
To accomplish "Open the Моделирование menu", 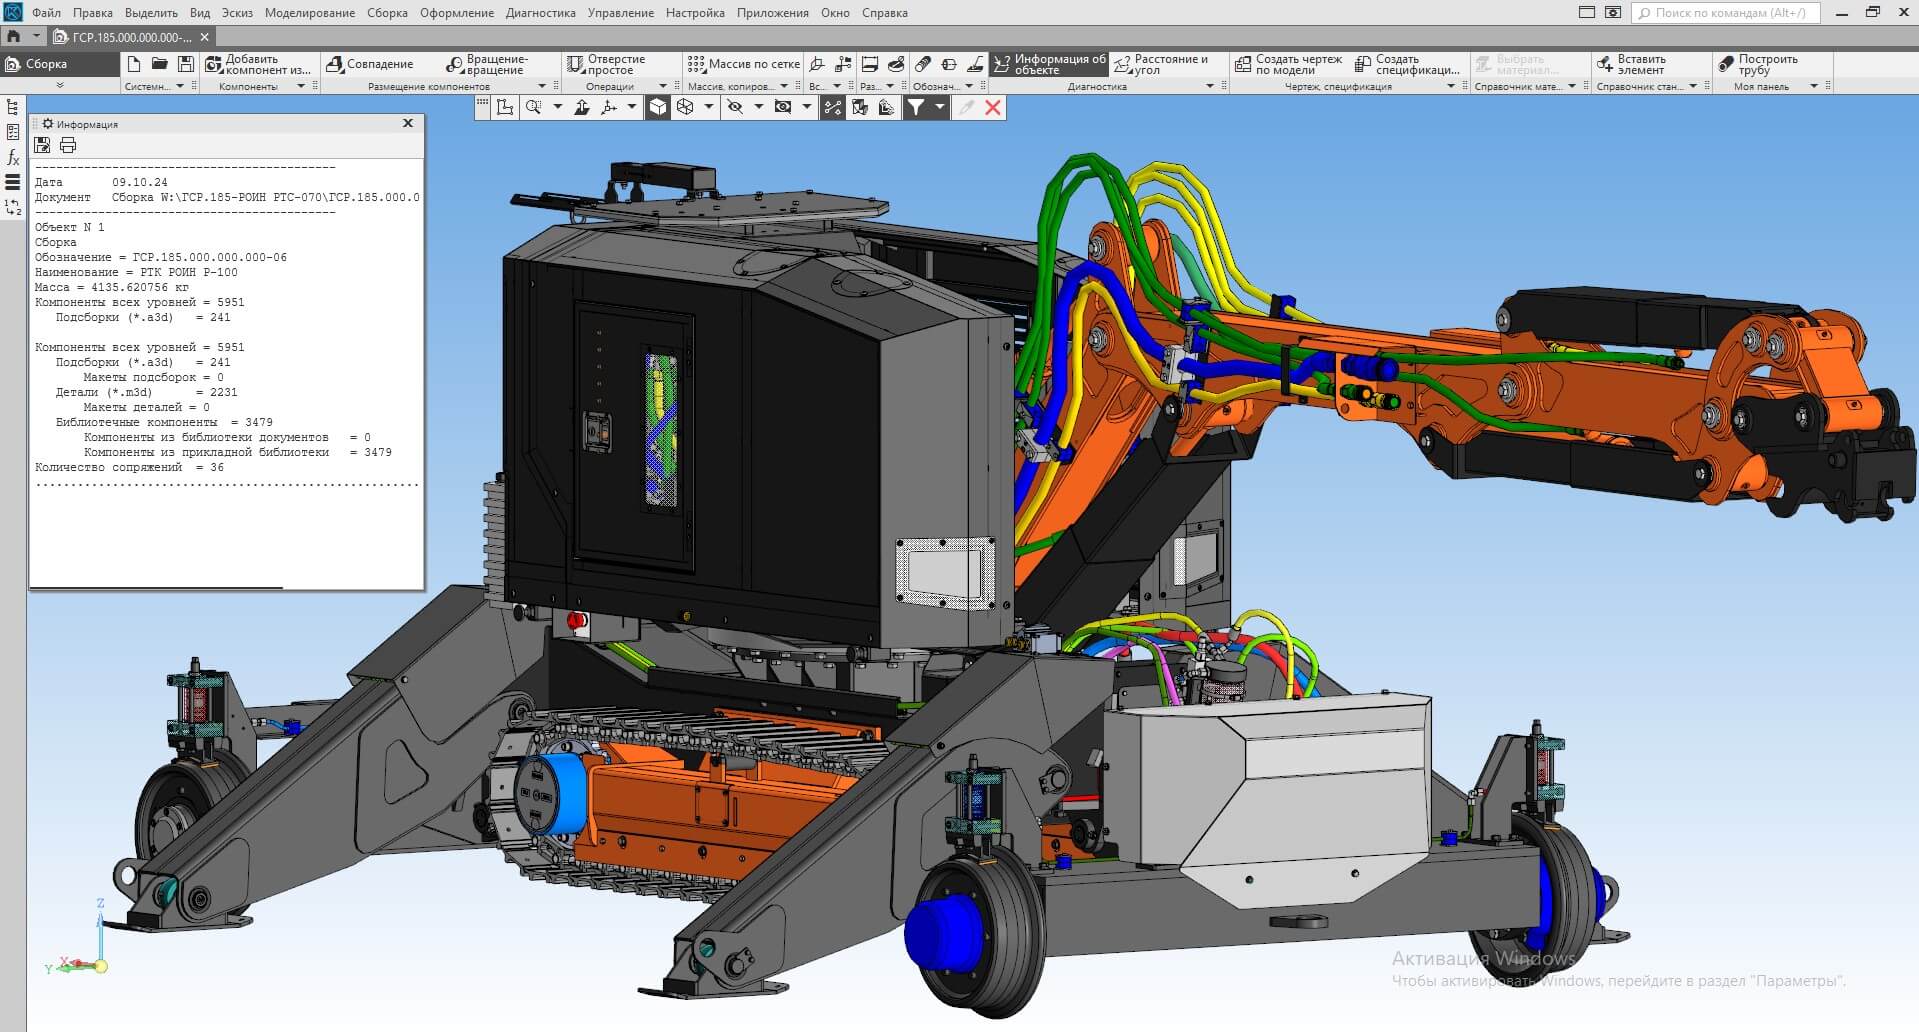I will (x=309, y=13).
